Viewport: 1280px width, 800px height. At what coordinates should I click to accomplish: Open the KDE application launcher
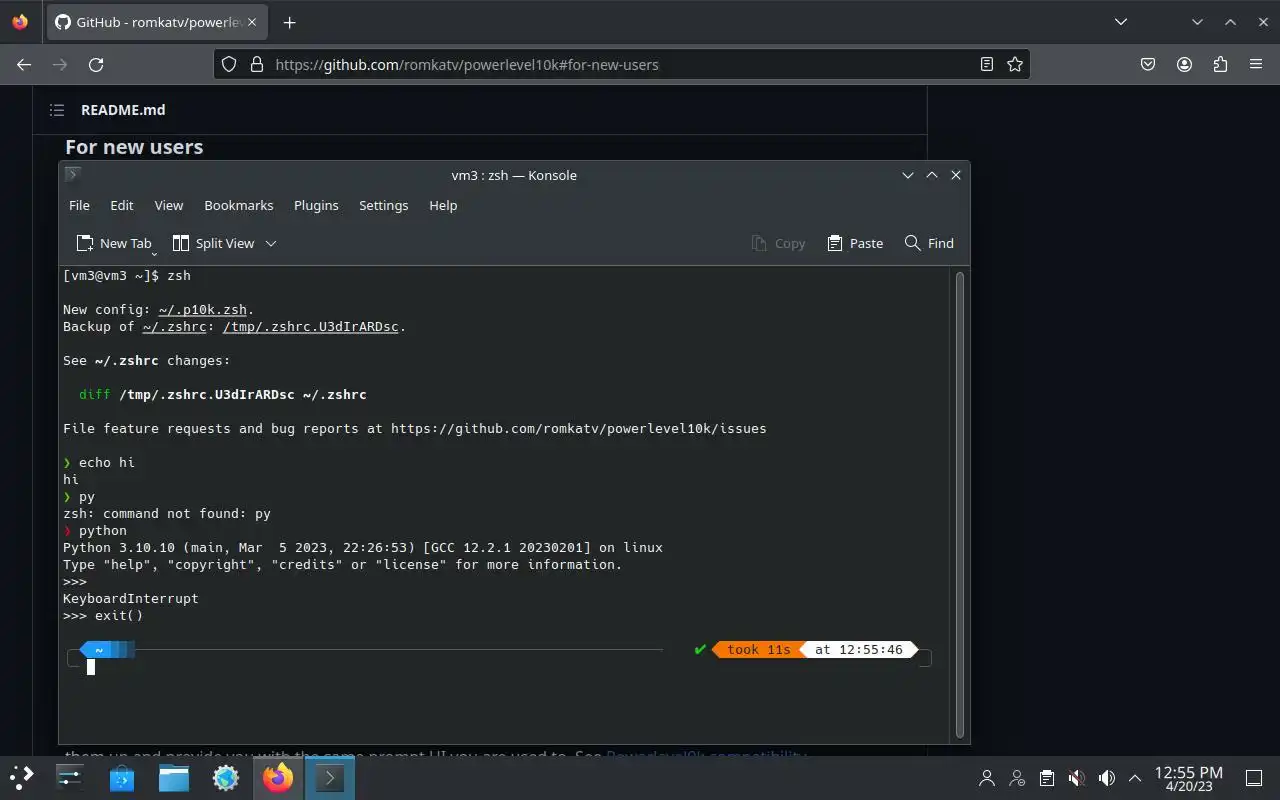(x=22, y=777)
